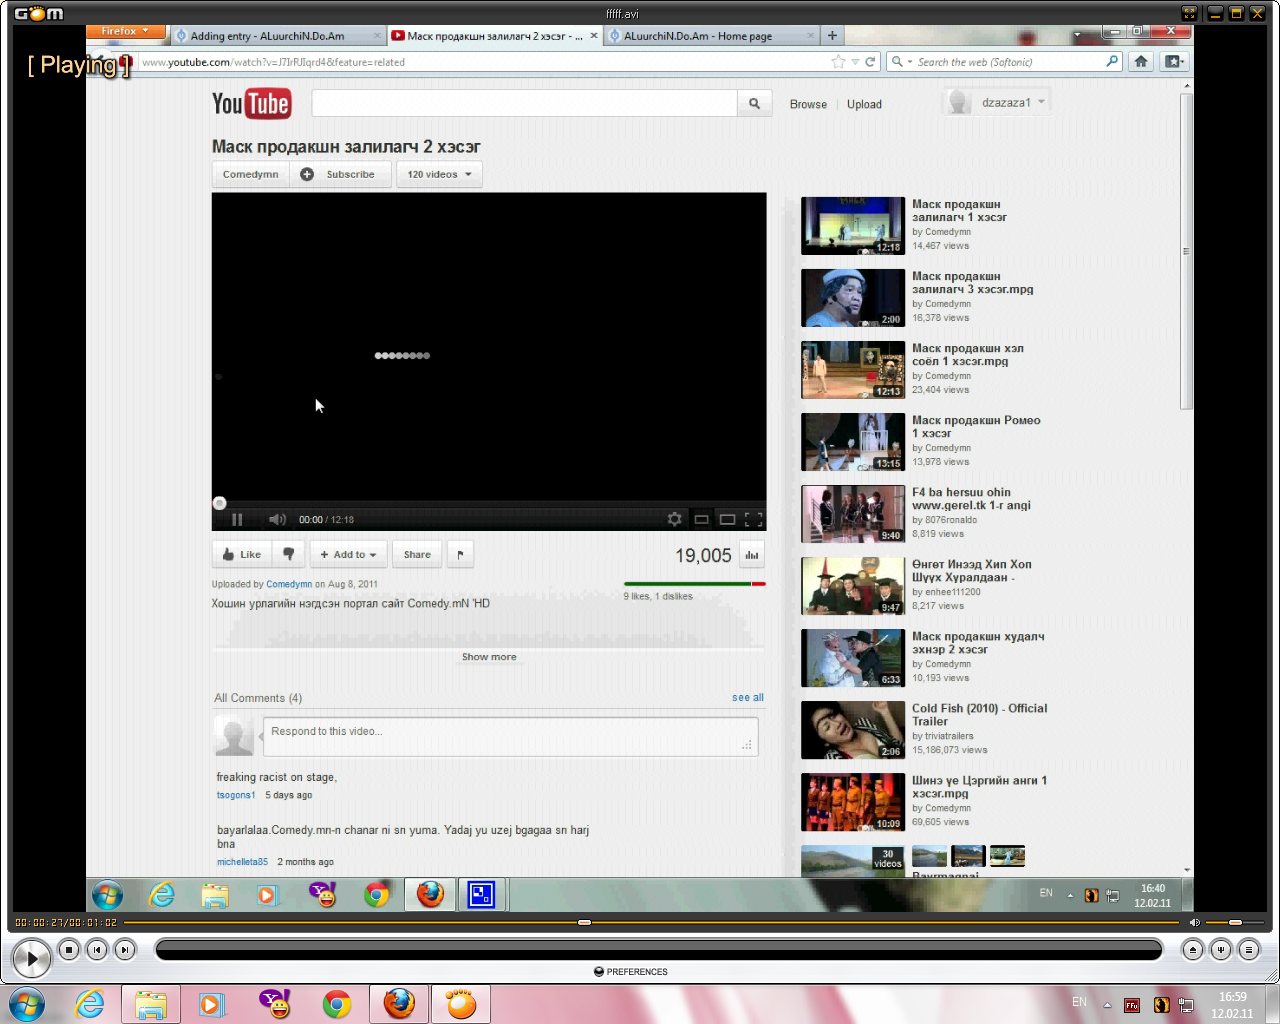Open Internet Explorer on the real taskbar
Screen dimensions: 1280x1024
[90, 1003]
